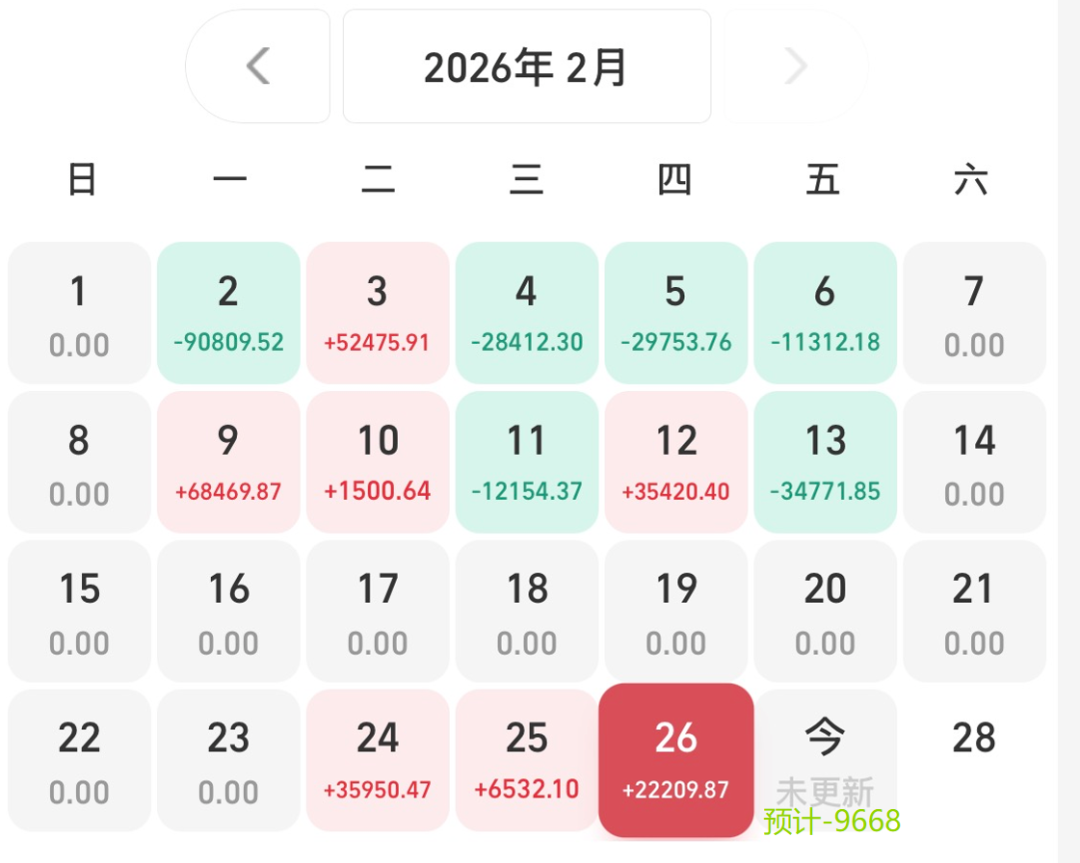Select day 25 showing +6532.10
The image size is (1080, 863).
coord(527,760)
